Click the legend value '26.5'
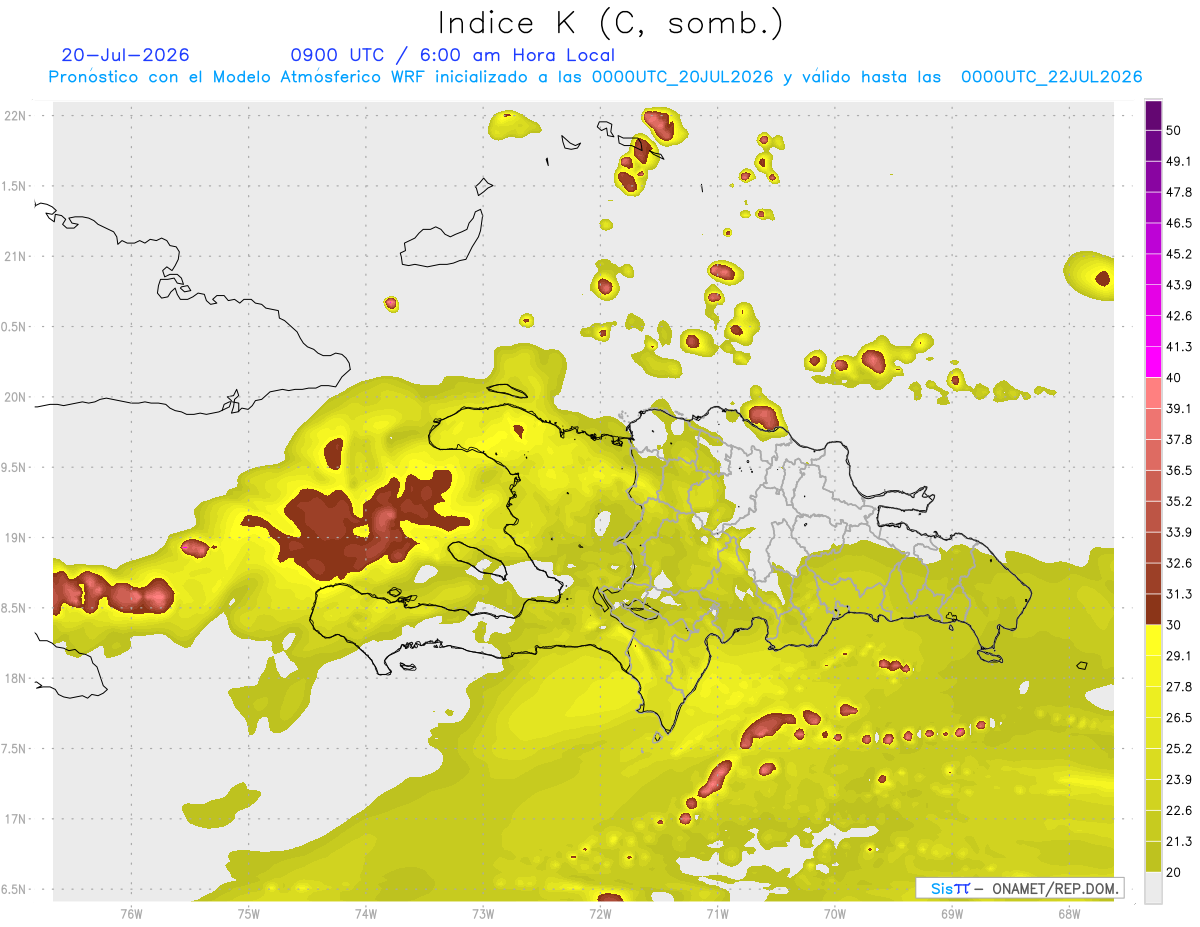1200x927 pixels. [x=1179, y=717]
